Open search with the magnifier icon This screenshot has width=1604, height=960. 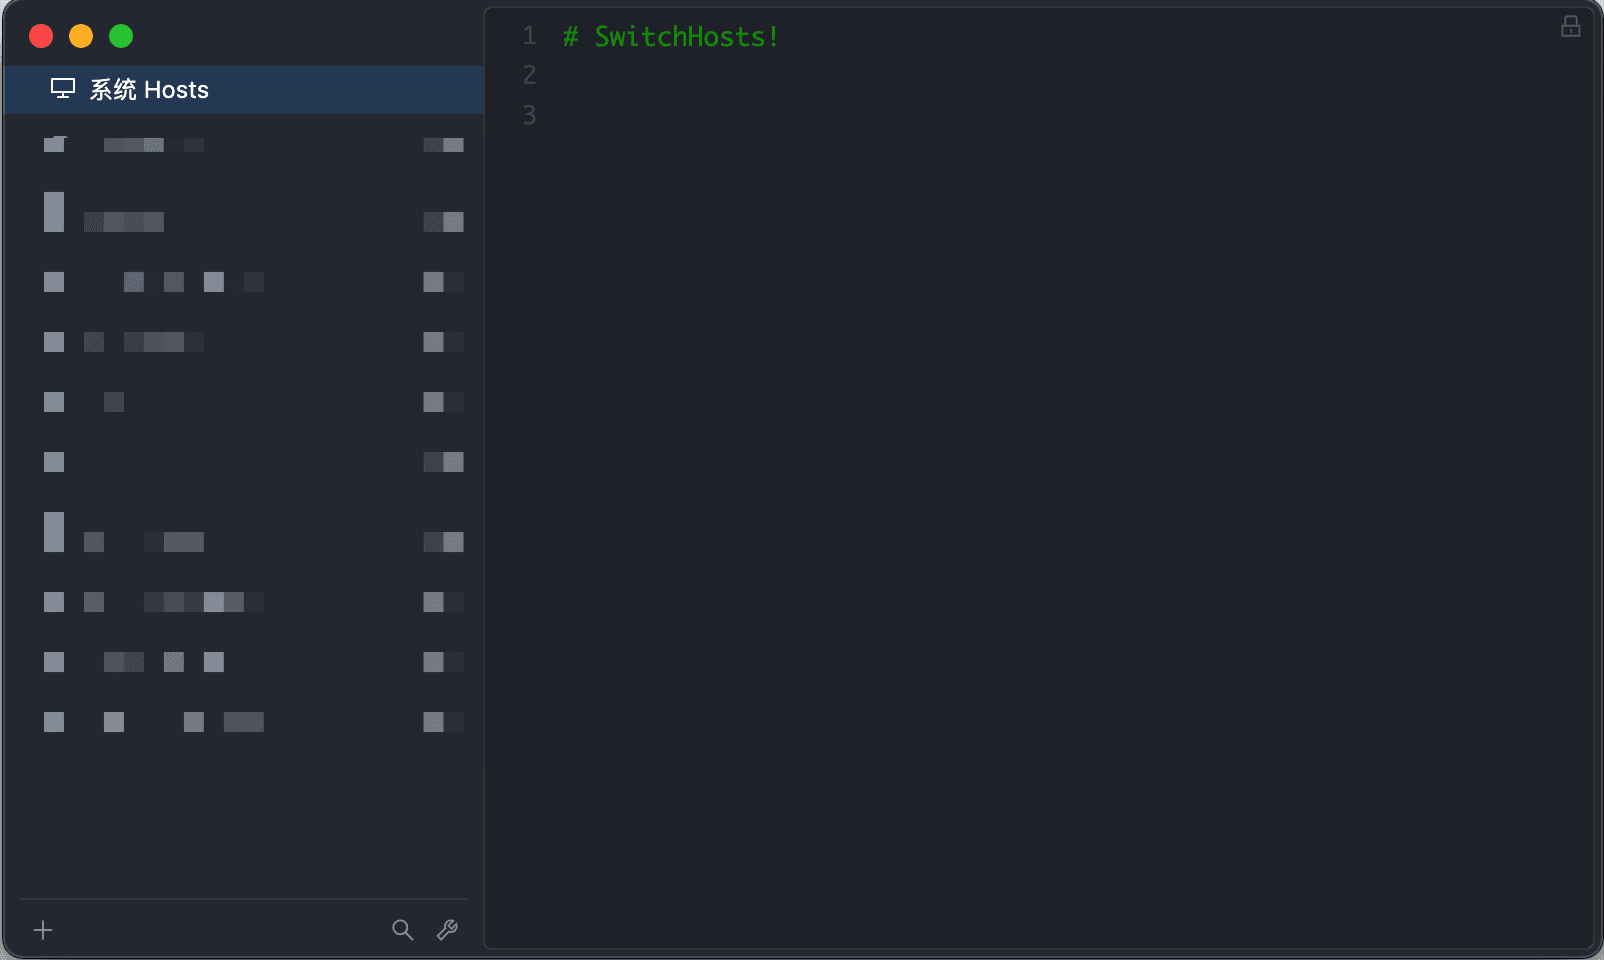tap(402, 930)
